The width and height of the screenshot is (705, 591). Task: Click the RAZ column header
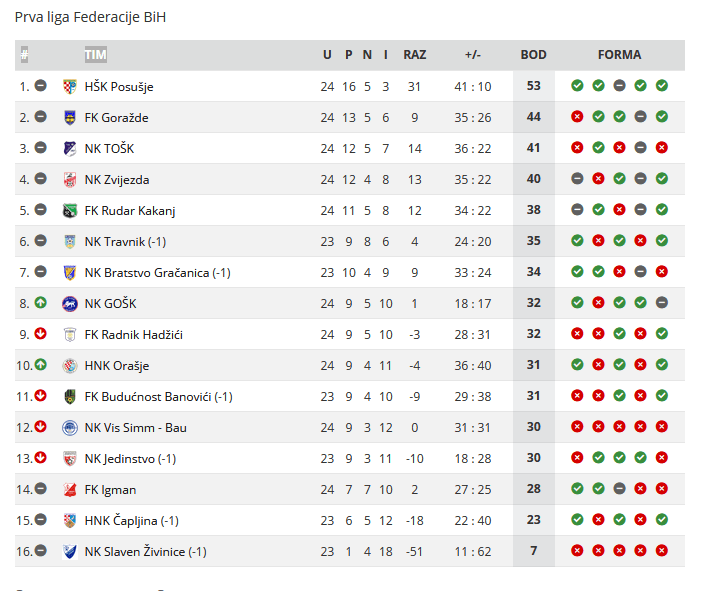(x=415, y=54)
